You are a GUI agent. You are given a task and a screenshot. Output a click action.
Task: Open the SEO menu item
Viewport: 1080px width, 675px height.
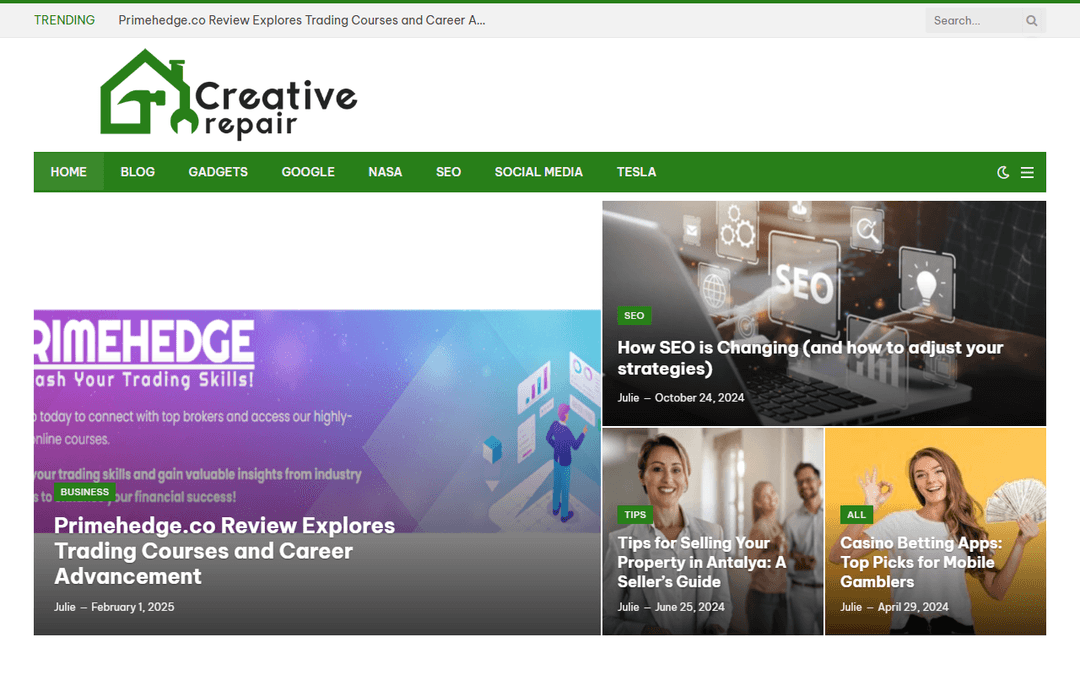(x=448, y=172)
